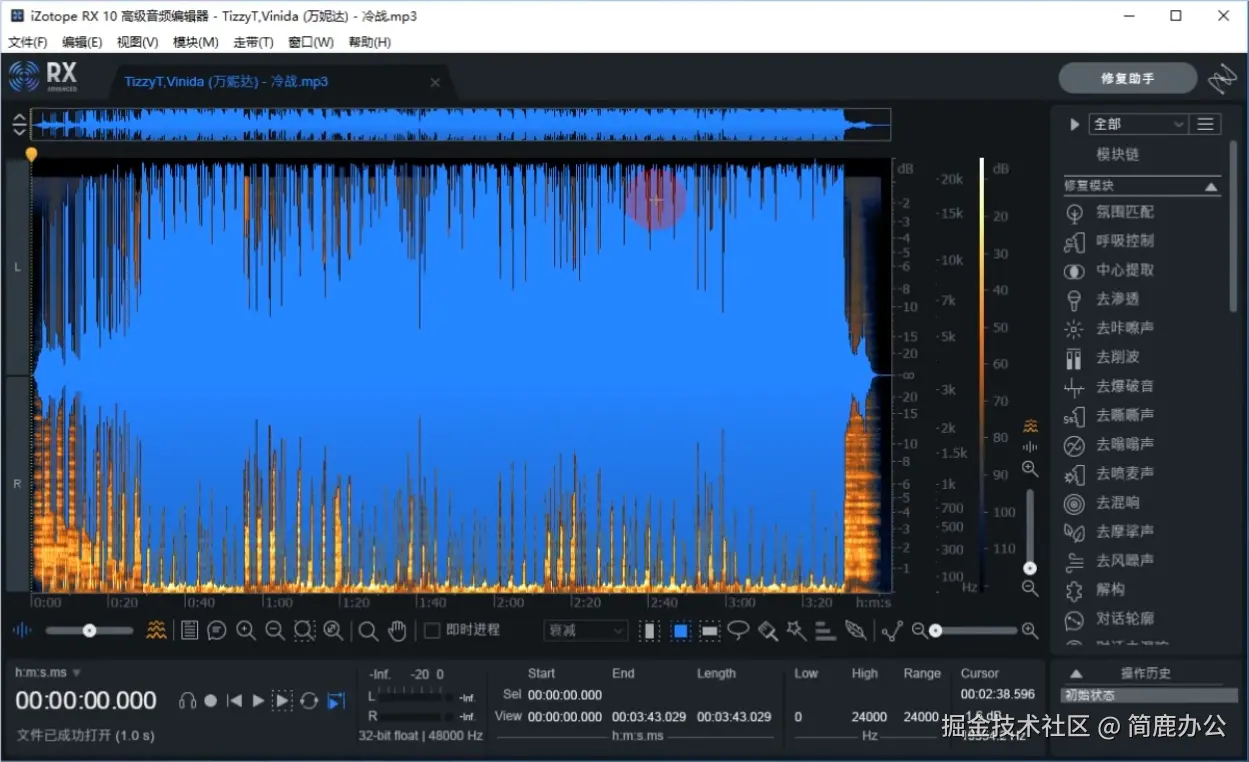1249x762 pixels.
Task: Open the 文件(F) menu
Action: [x=28, y=42]
